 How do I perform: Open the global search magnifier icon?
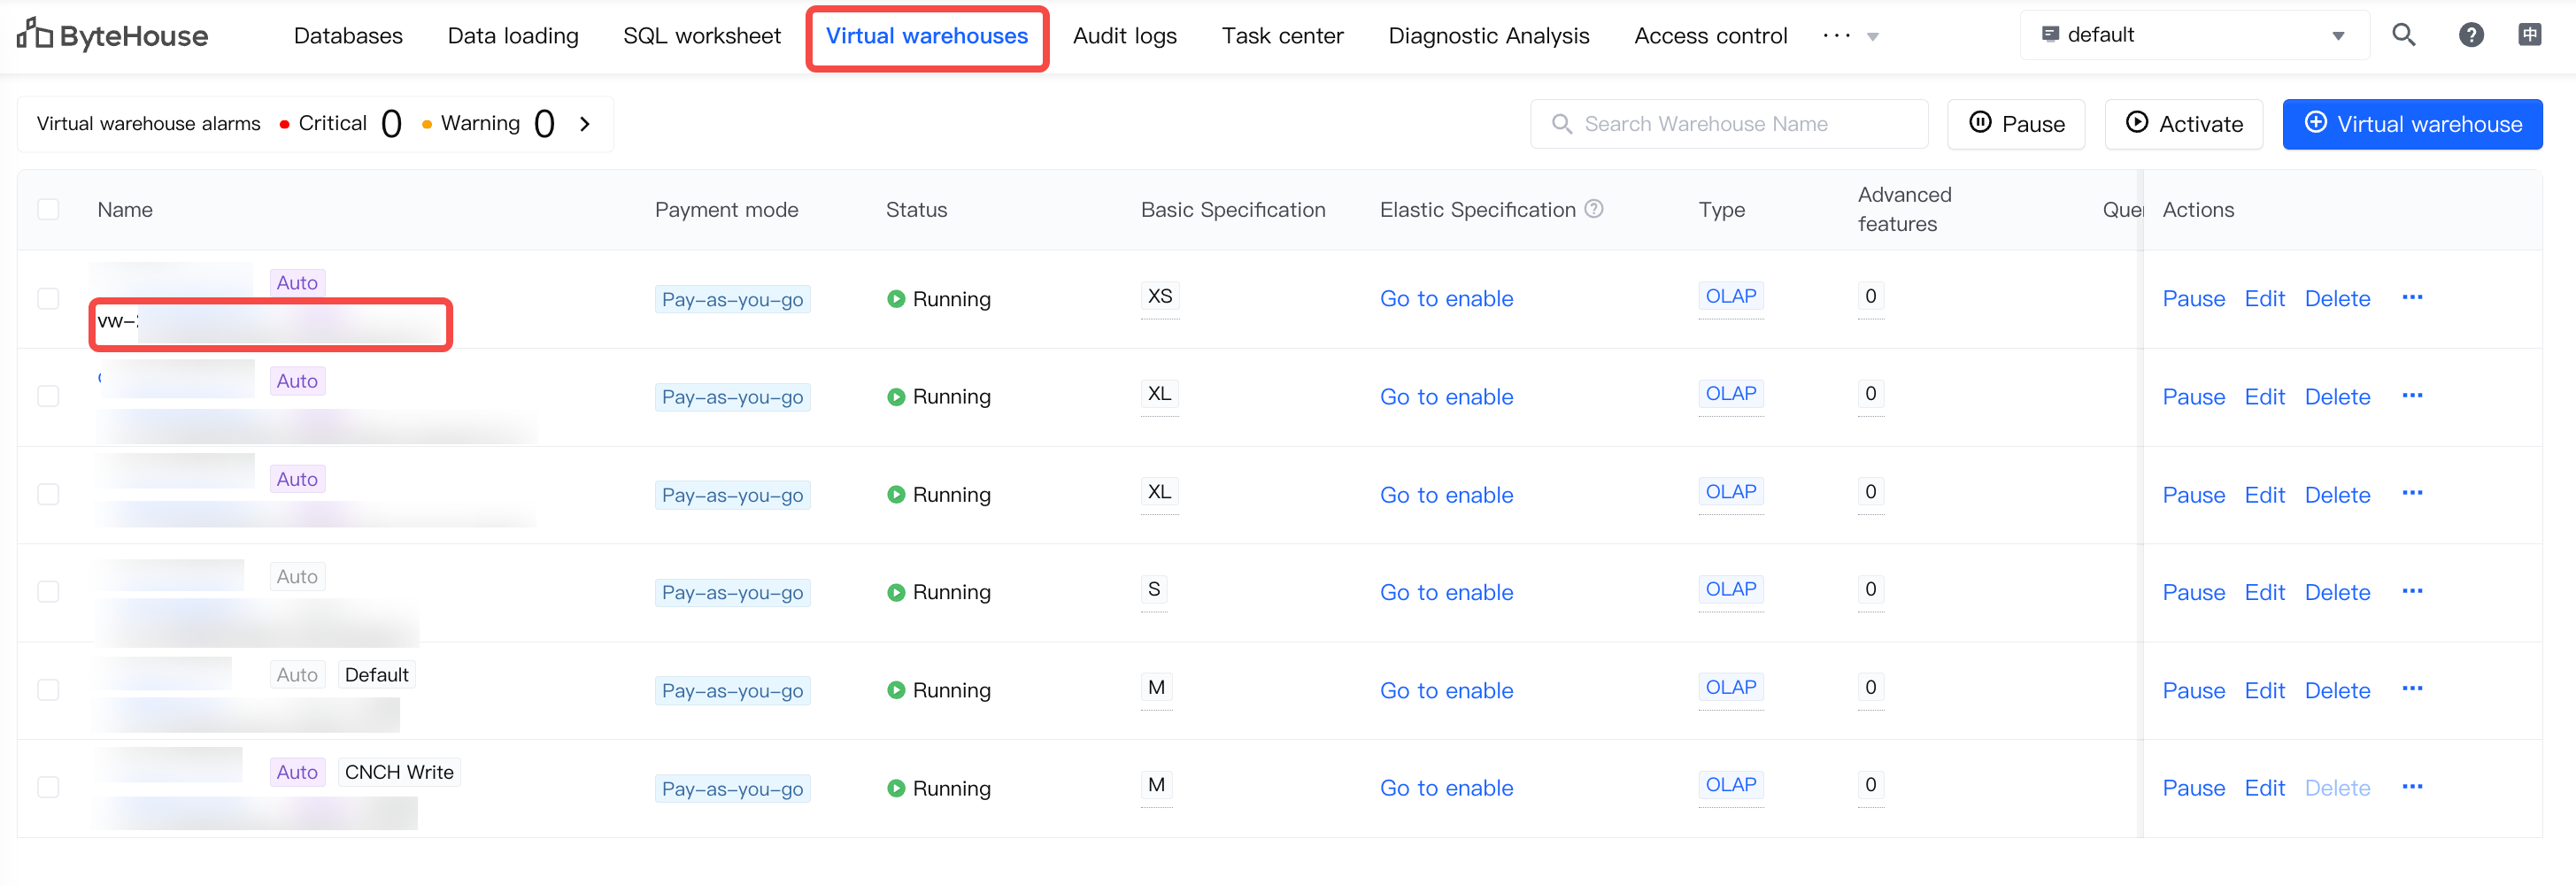[x=2403, y=35]
